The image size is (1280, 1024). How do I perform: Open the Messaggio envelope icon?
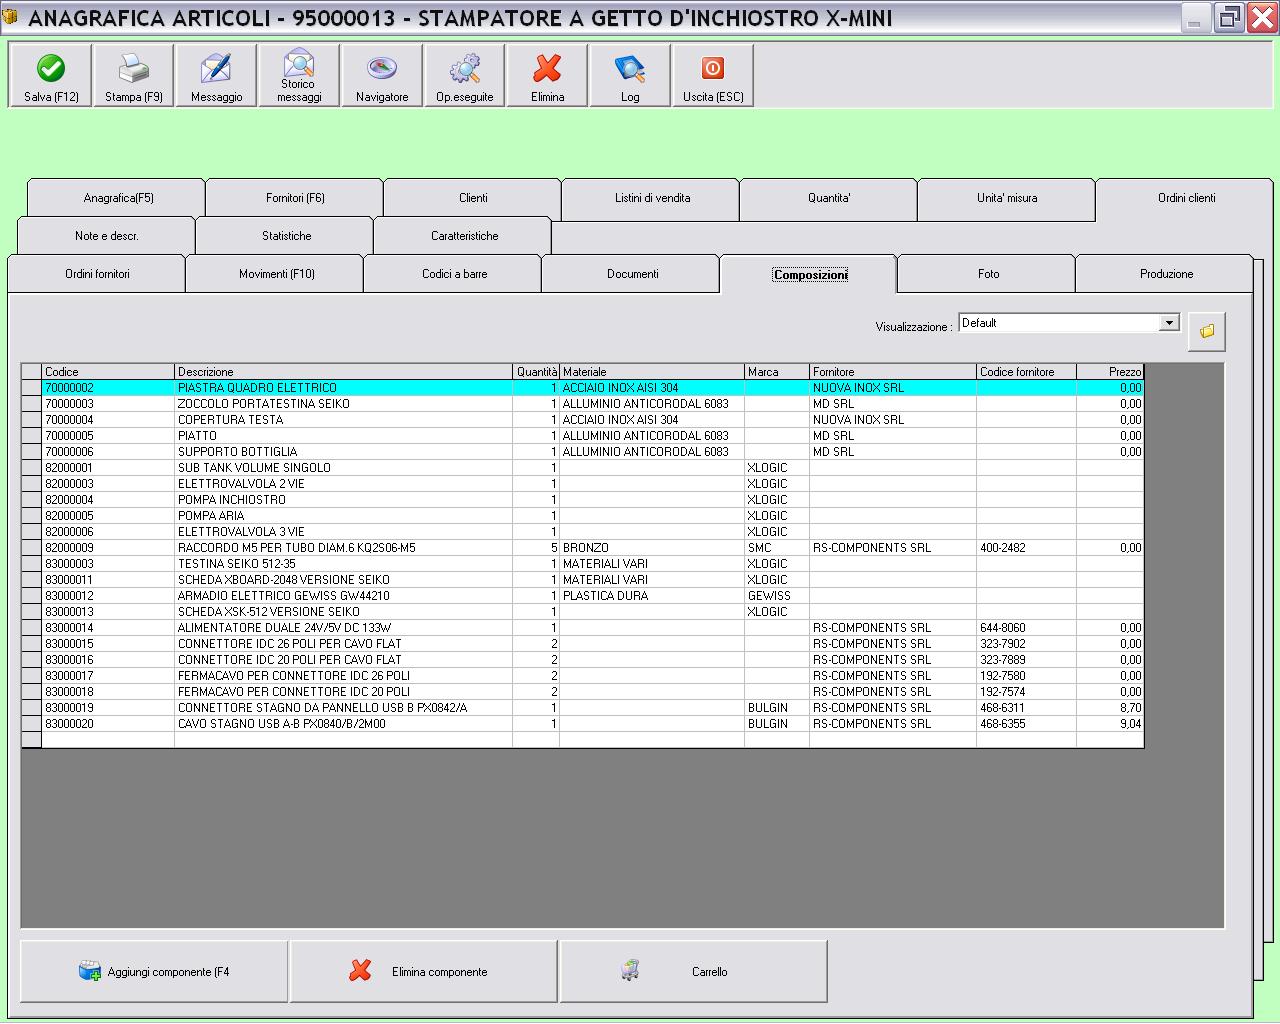point(216,69)
